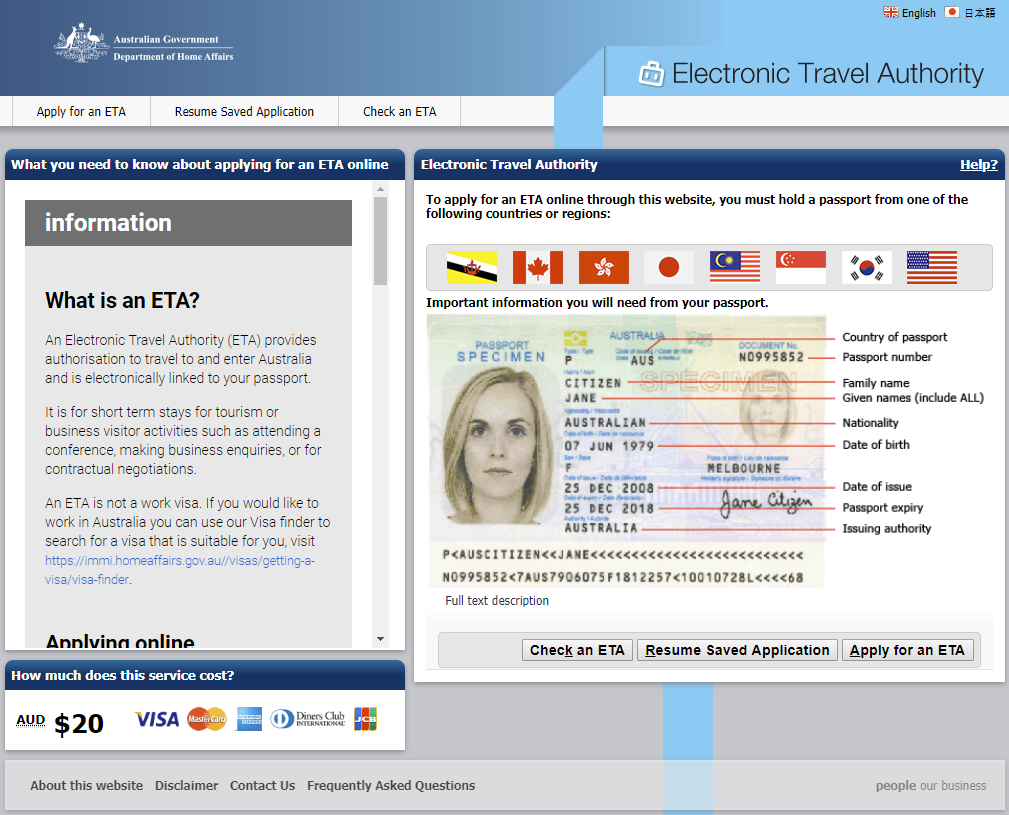Click the 'Date of issue' label
Viewport: 1009px width, 815px height.
(x=877, y=486)
